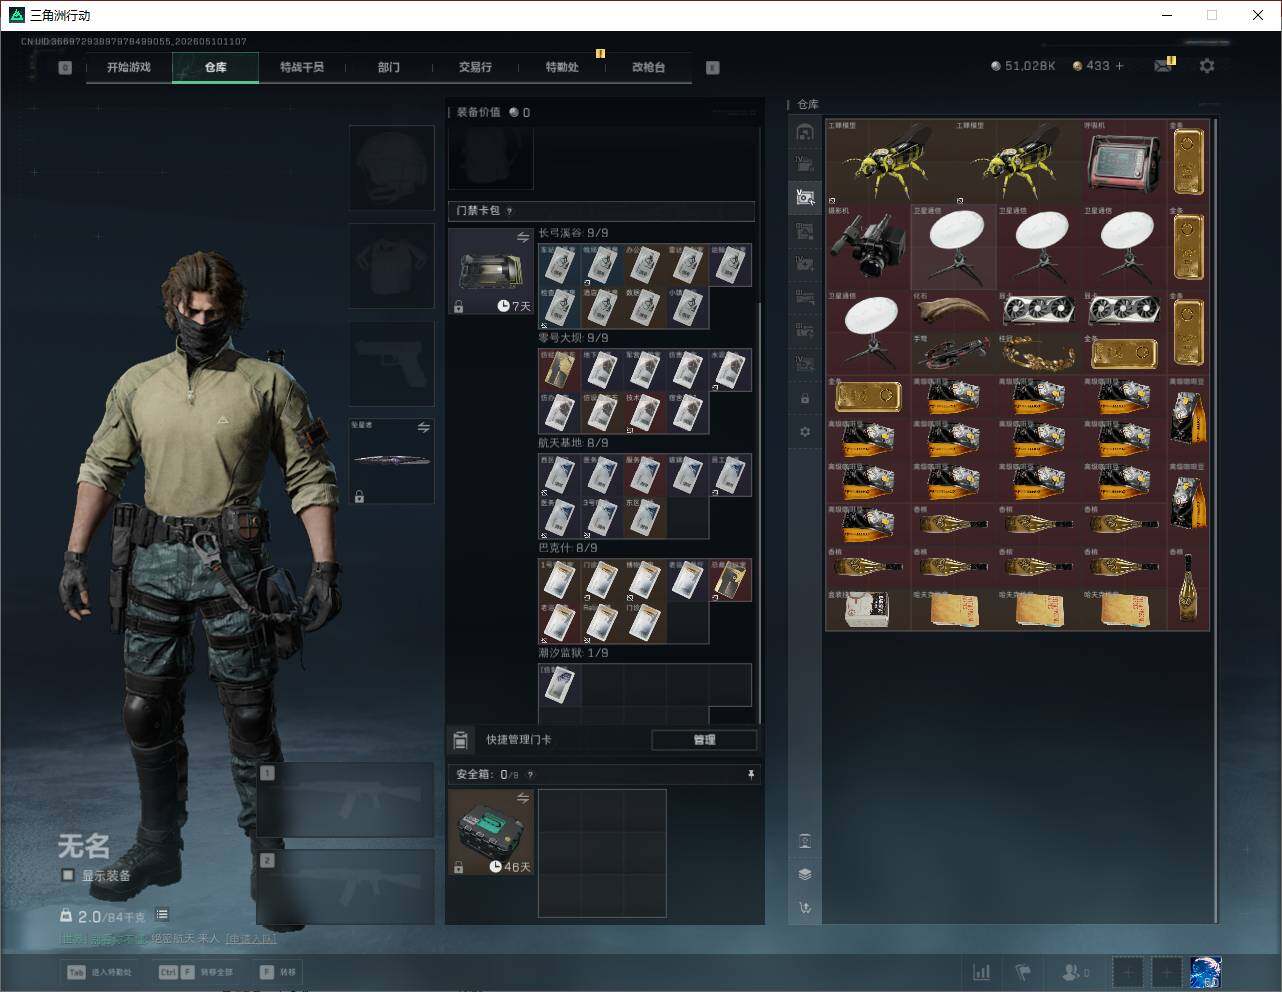Click the F 转移 shortcut button
1282x992 pixels.
click(x=278, y=972)
